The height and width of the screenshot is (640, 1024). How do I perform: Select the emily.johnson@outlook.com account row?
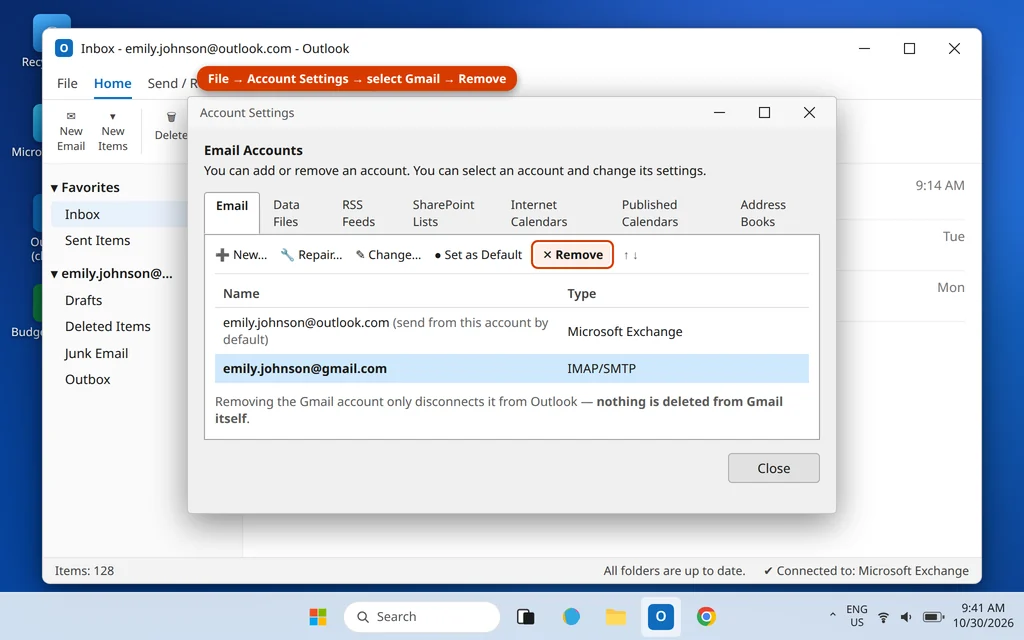(x=511, y=331)
